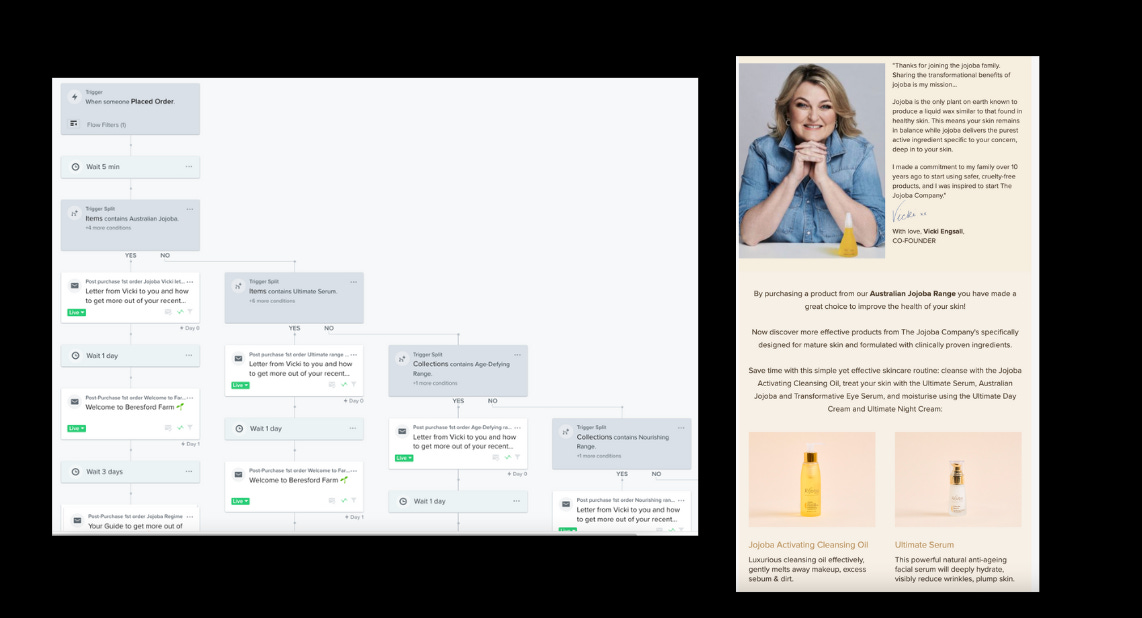This screenshot has height=618, width=1142.
Task: Open three-dot menu on Wait 3 days
Action: [x=189, y=472]
